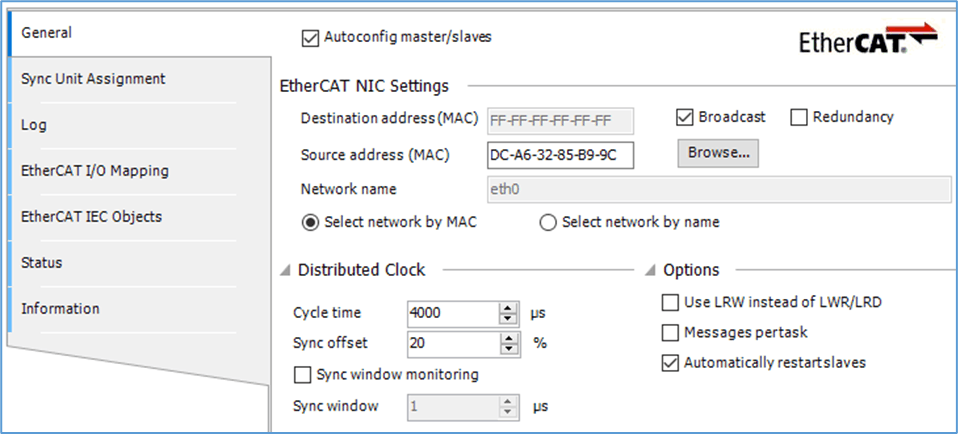Click the Cycle time input field
The image size is (958, 434).
tap(452, 313)
